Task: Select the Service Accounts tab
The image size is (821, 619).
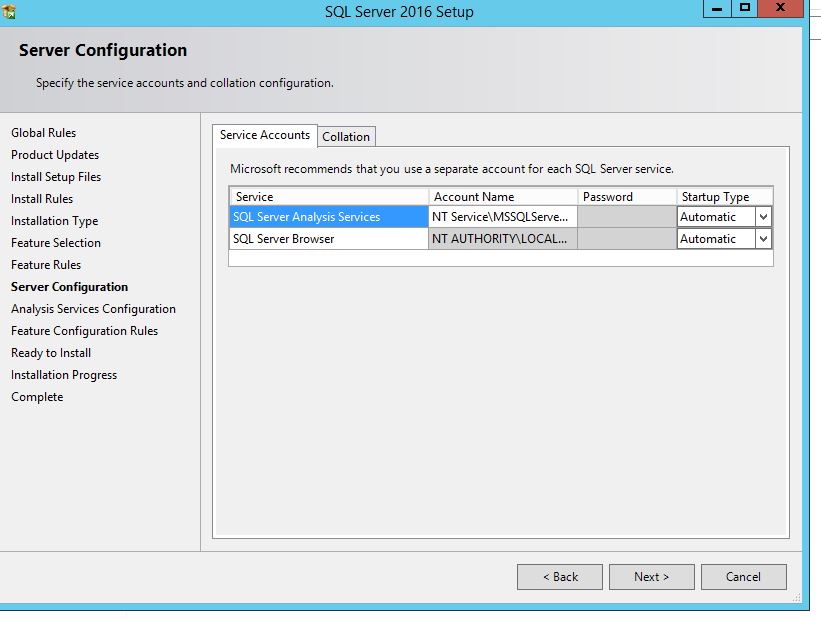Action: point(264,135)
